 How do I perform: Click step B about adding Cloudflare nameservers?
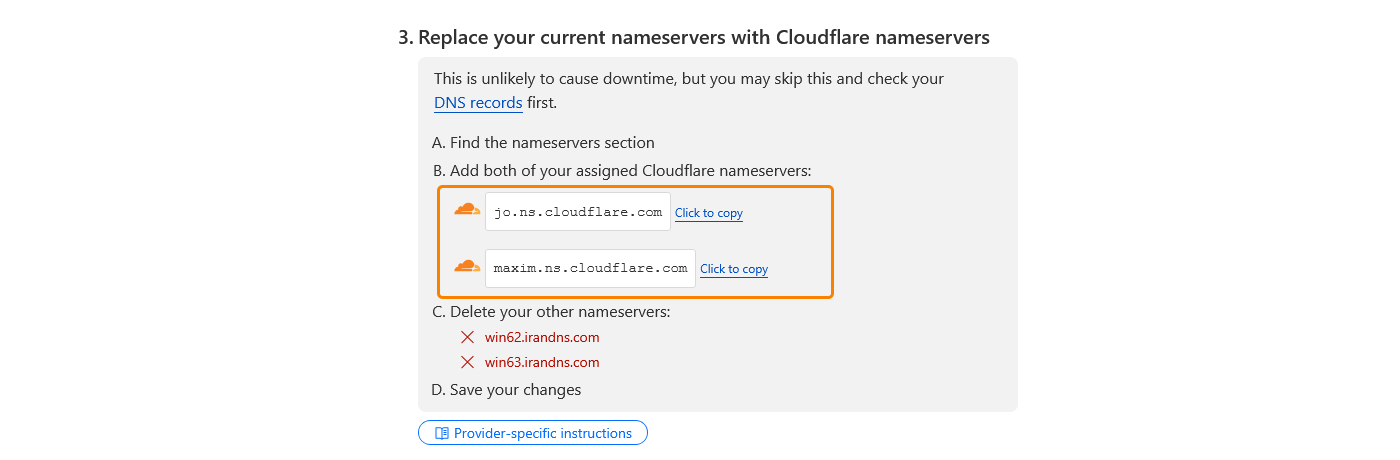pyautogui.click(x=621, y=170)
